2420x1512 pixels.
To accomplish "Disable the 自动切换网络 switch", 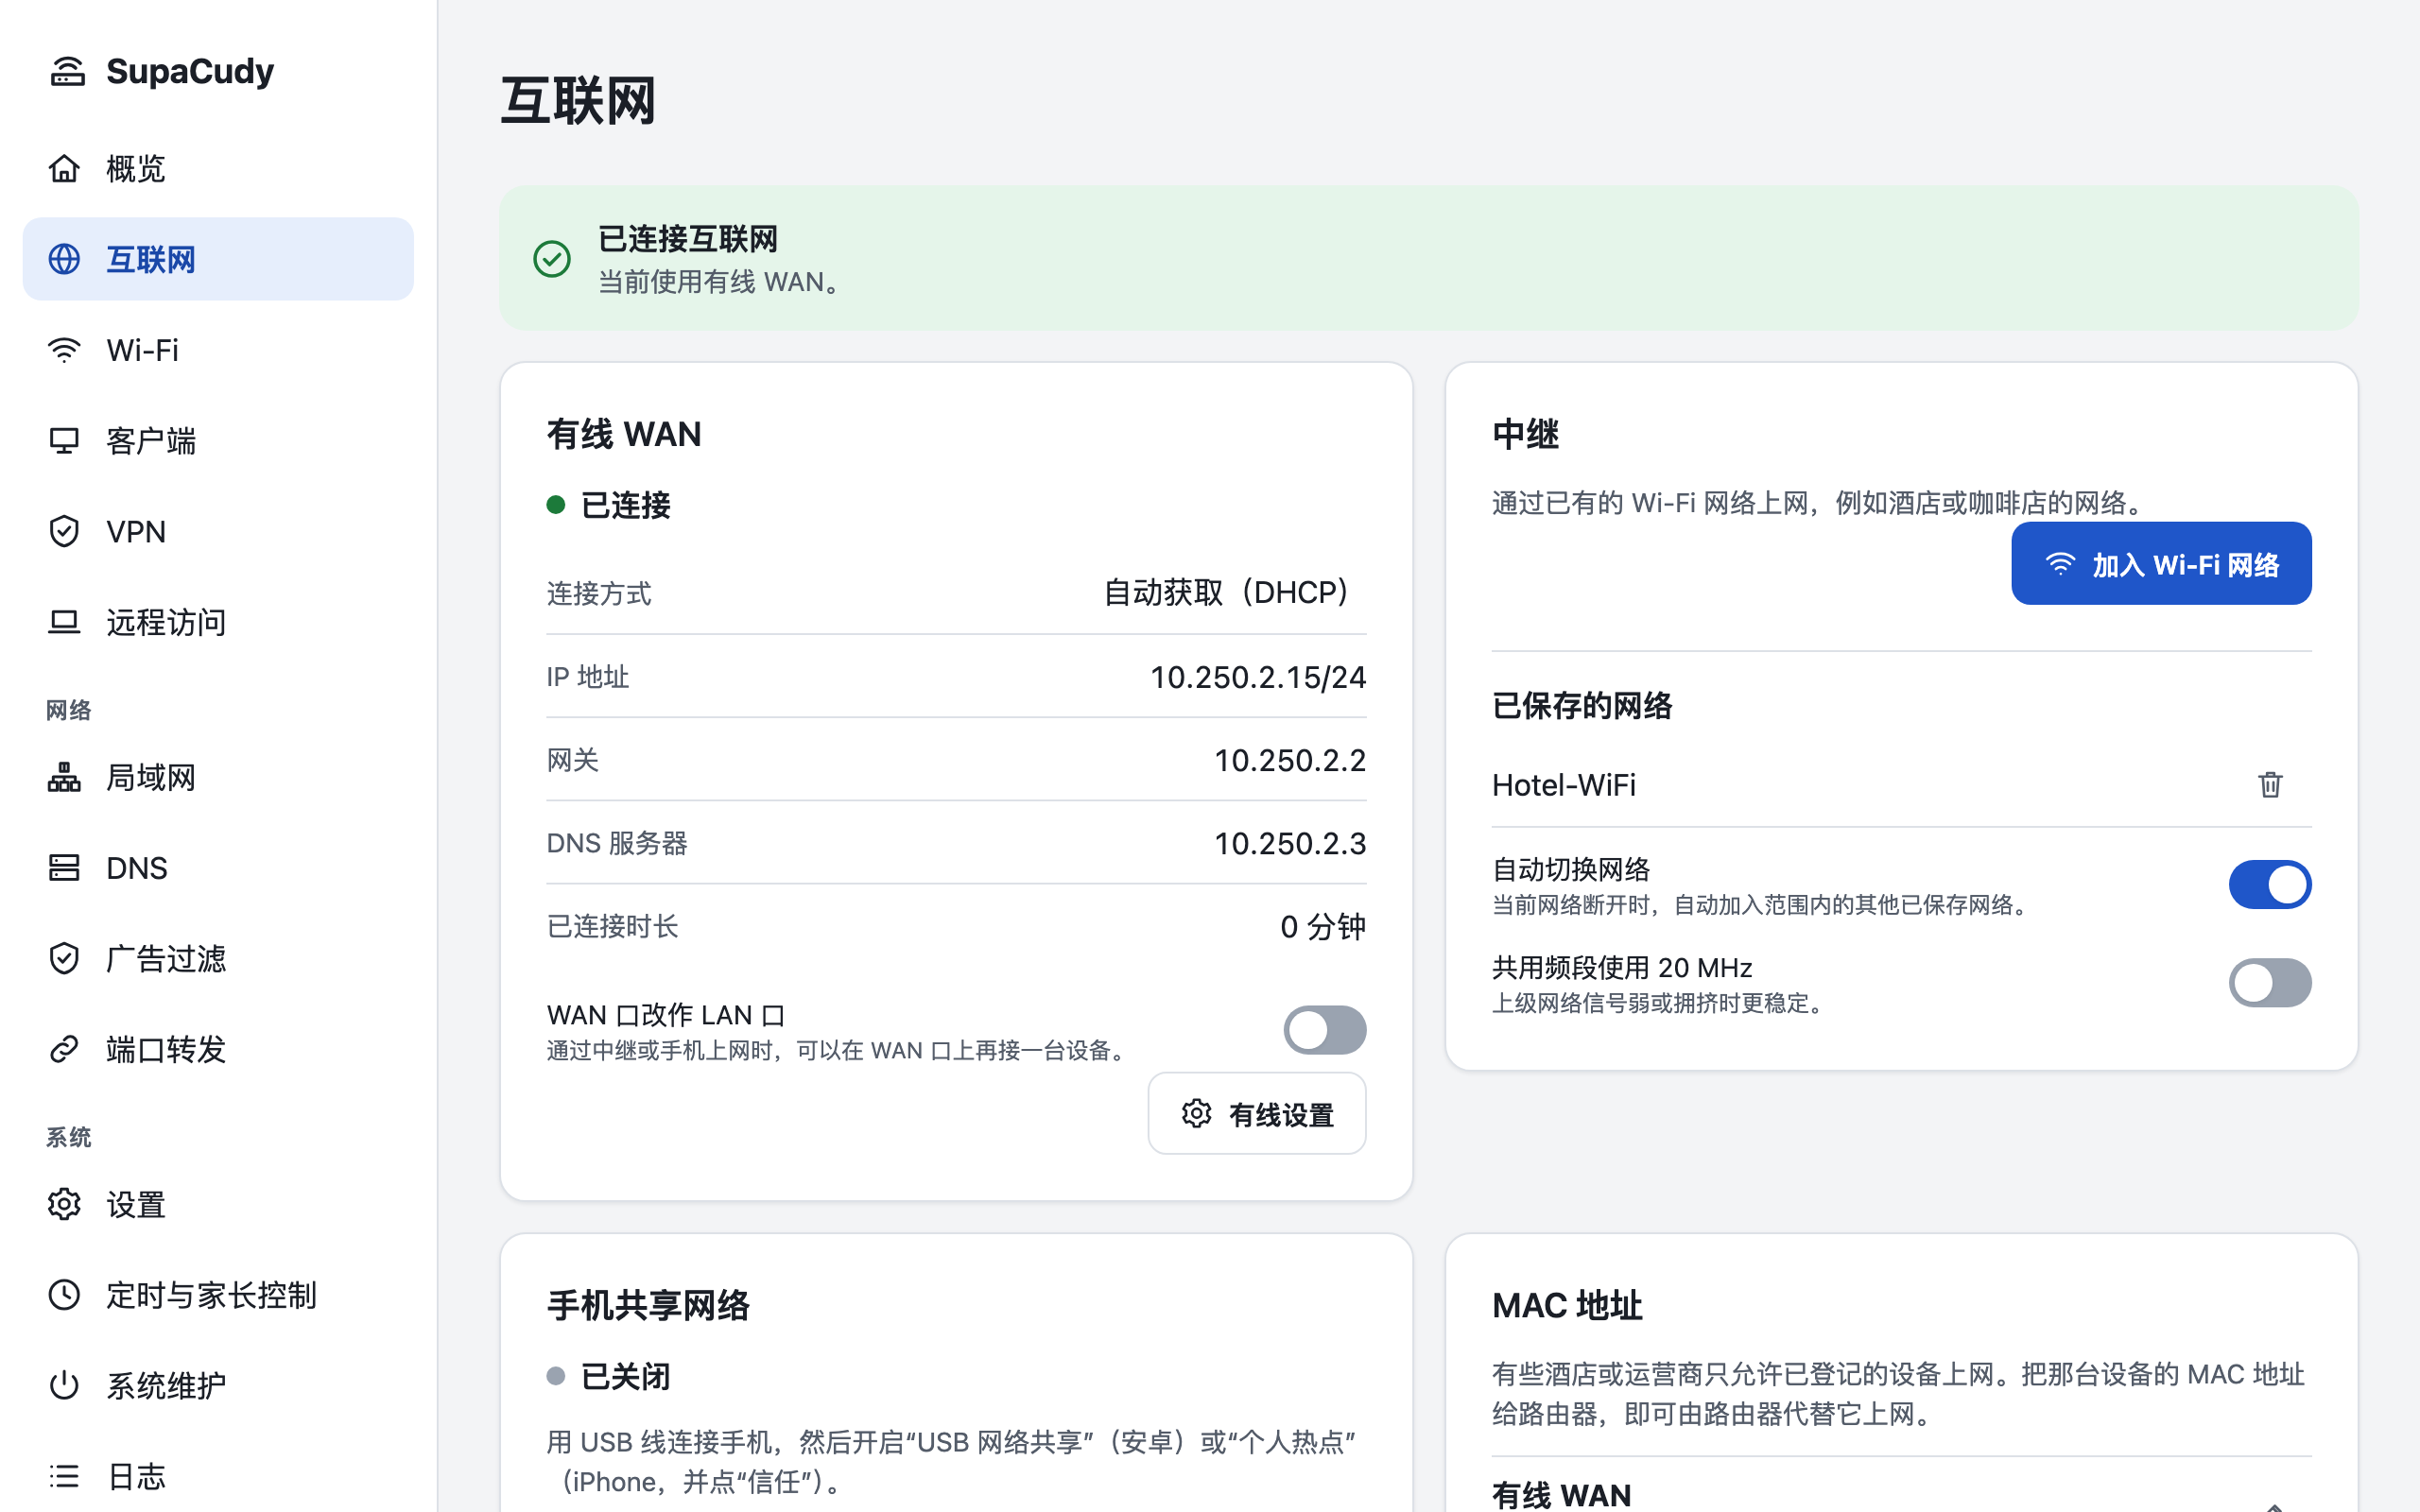I will (x=2270, y=885).
